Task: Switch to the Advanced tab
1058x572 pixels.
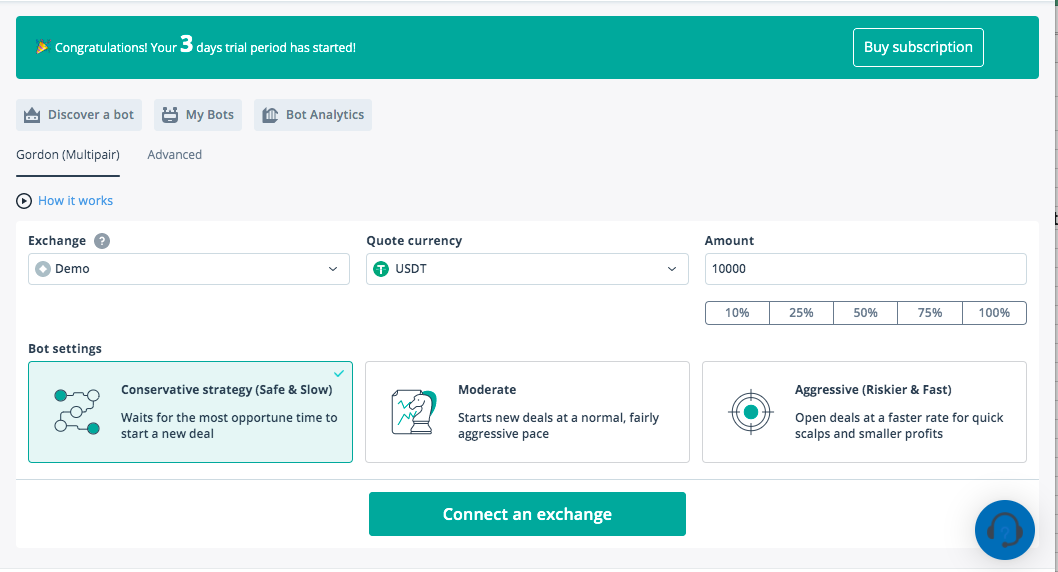Action: 175,154
